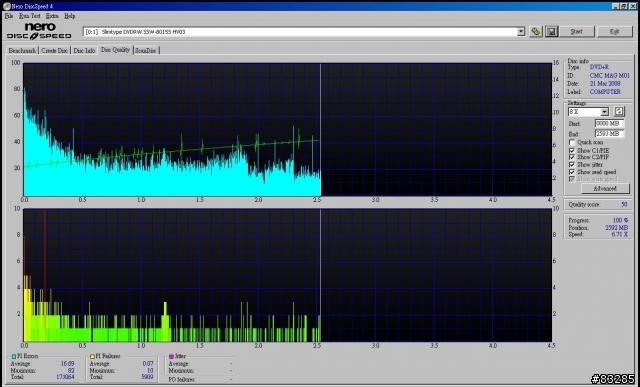Click the PI Failures average value 0.07
The width and height of the screenshot is (640, 387).
pyautogui.click(x=148, y=364)
